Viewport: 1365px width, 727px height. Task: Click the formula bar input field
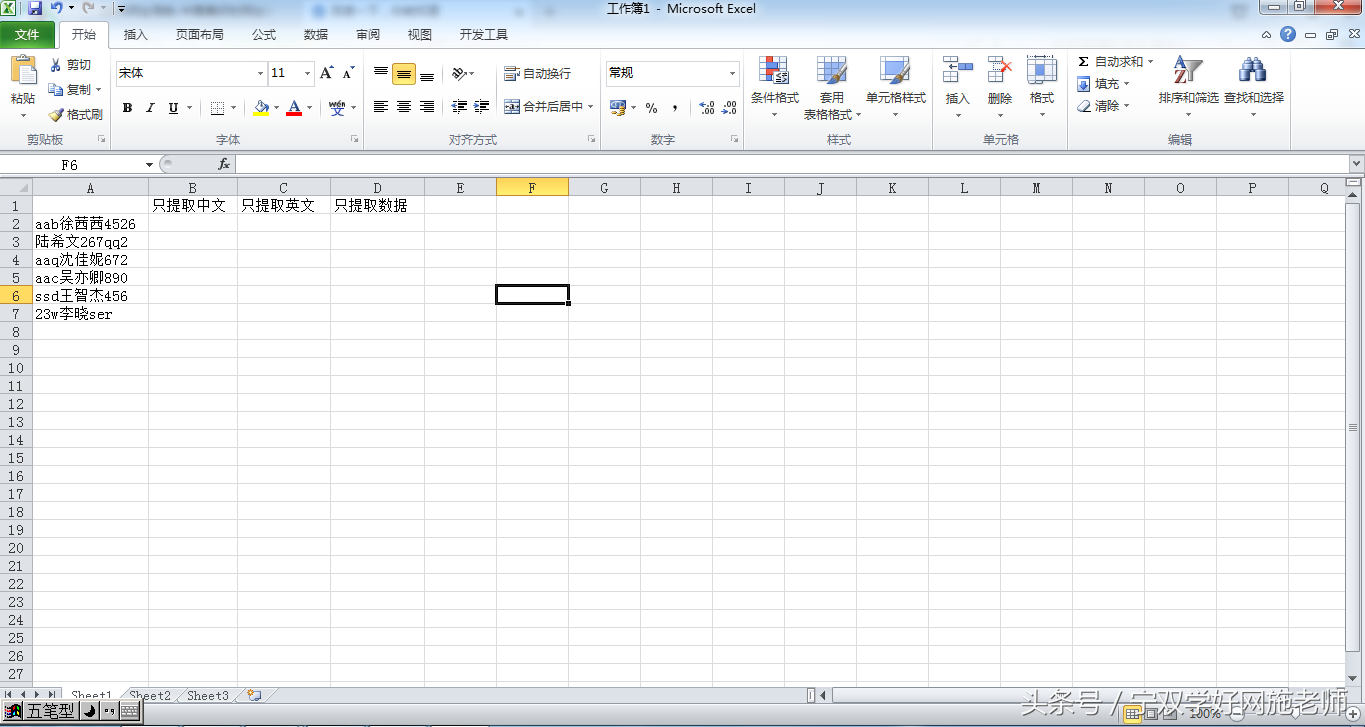(792, 164)
